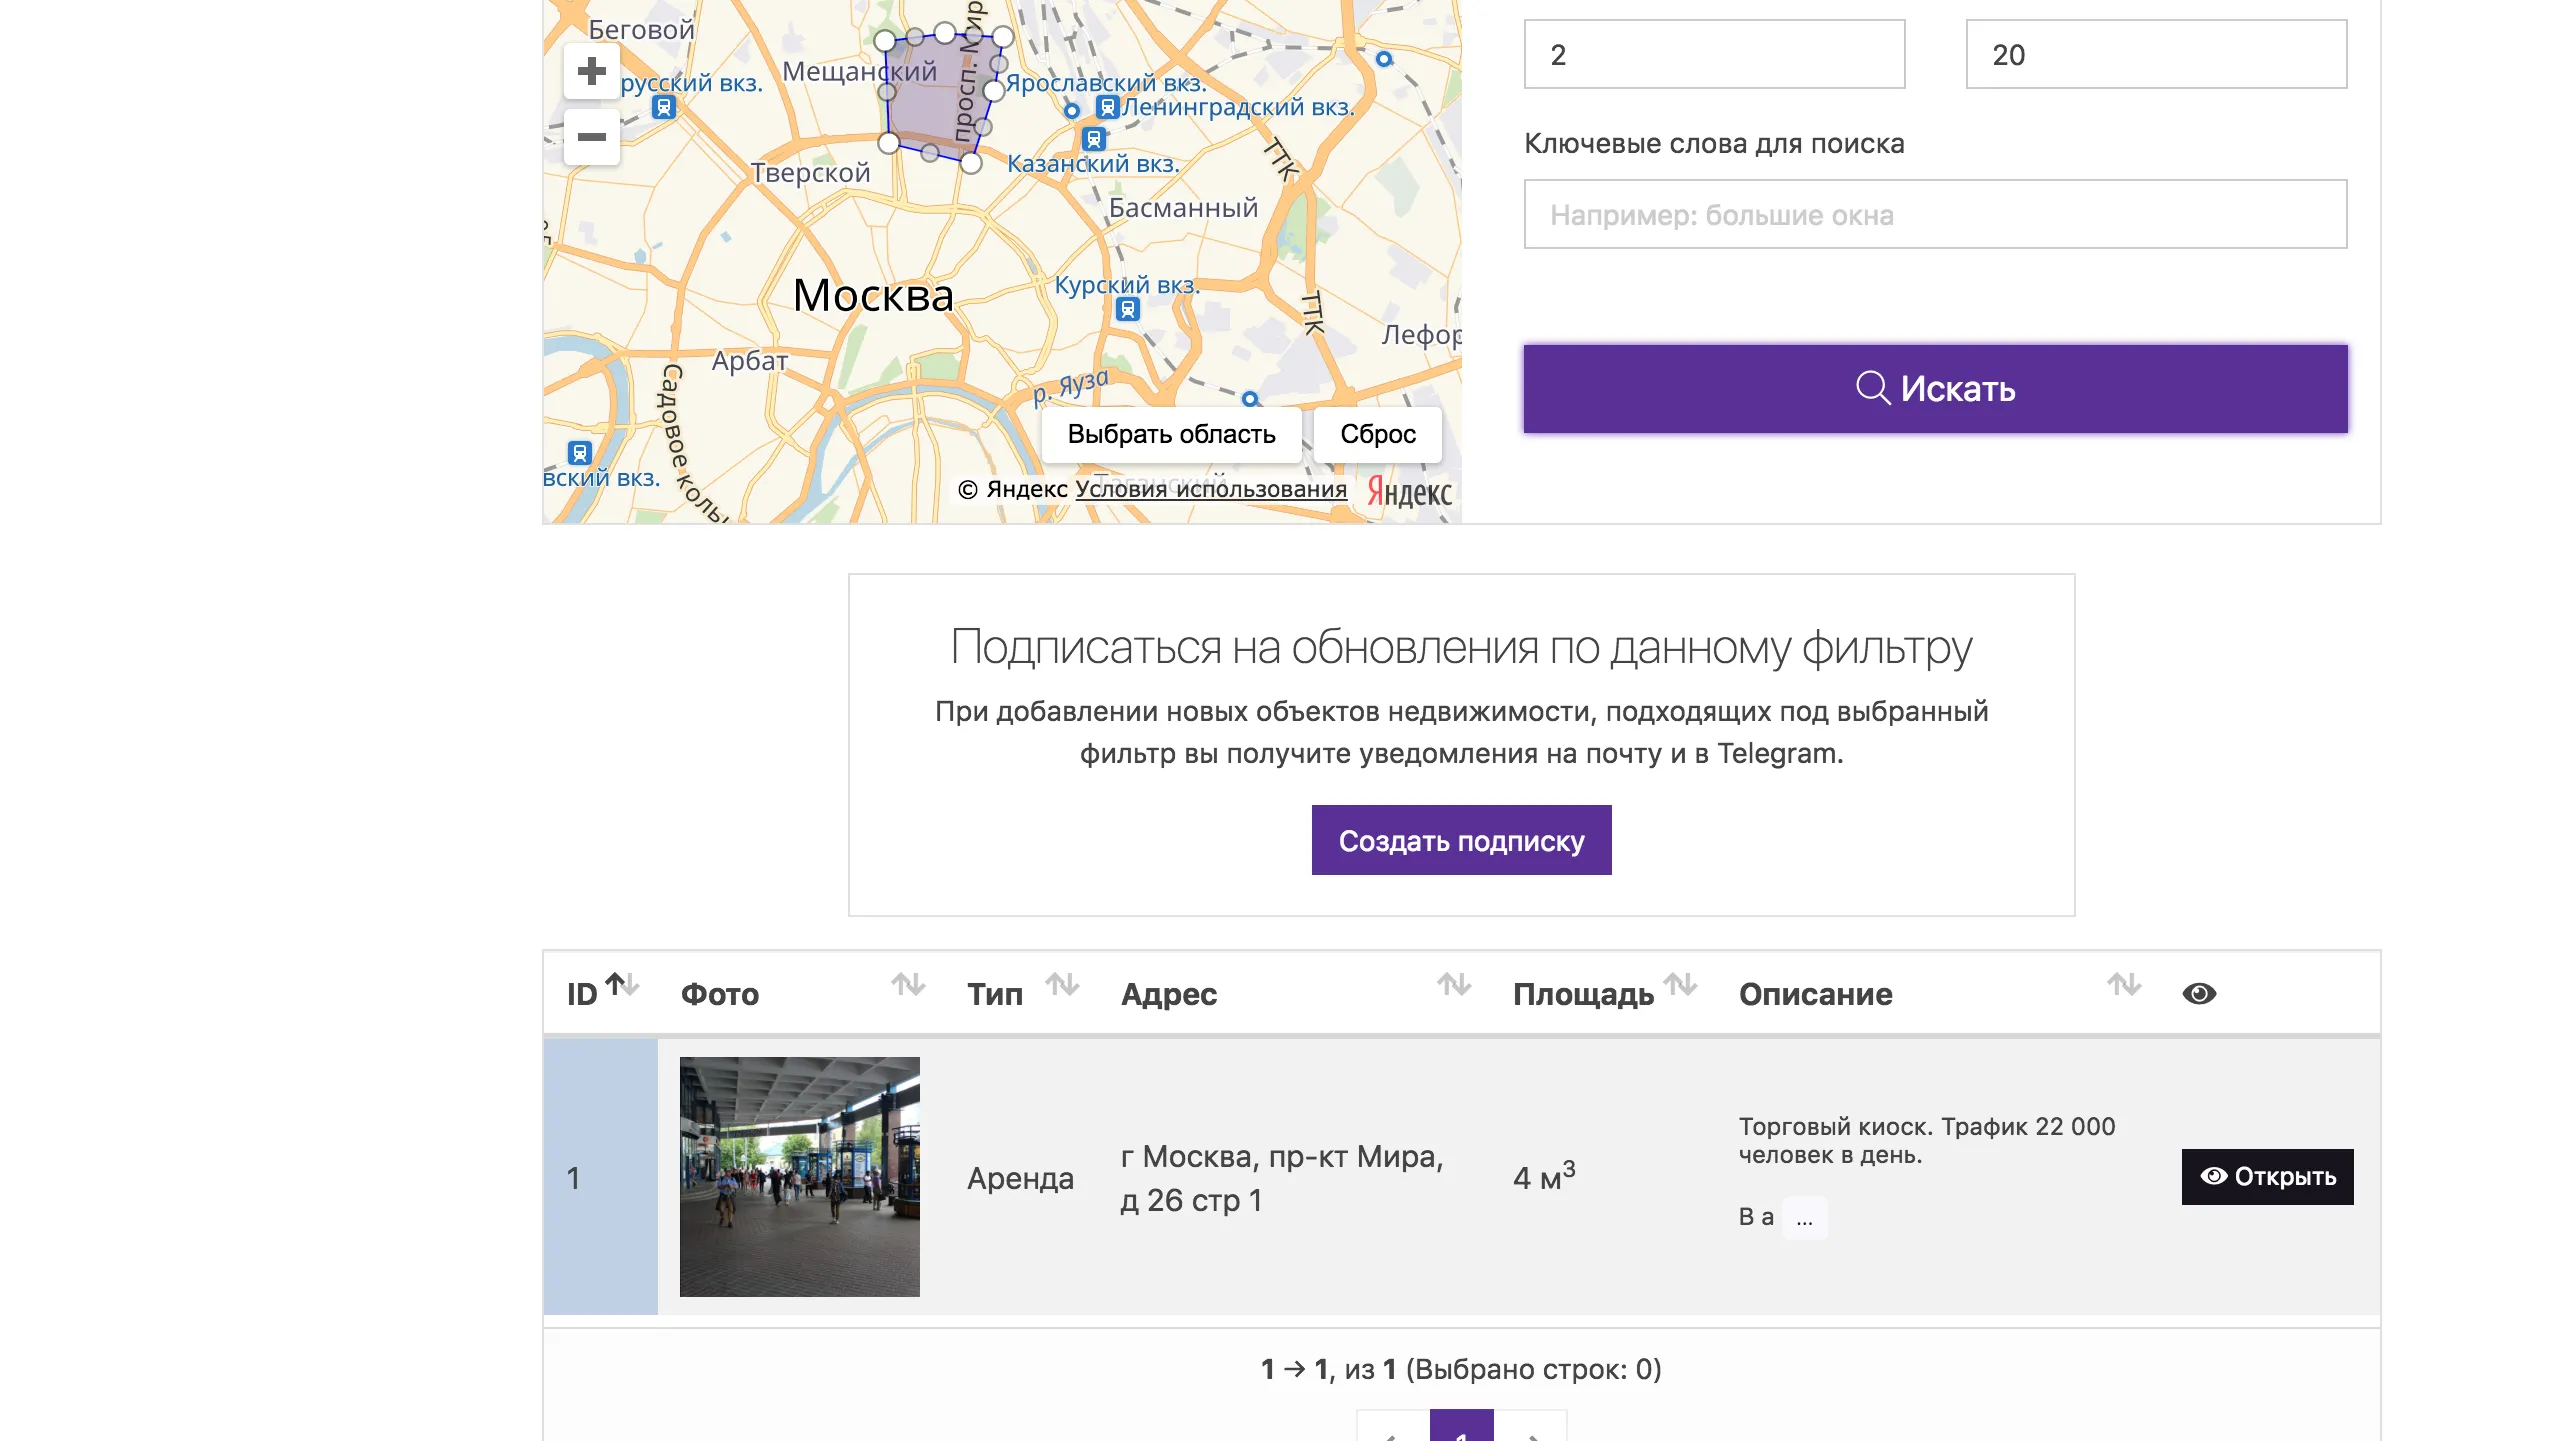The image size is (2552, 1441).
Task: Click Курский вокзал station marker on map
Action: pos(1127,309)
